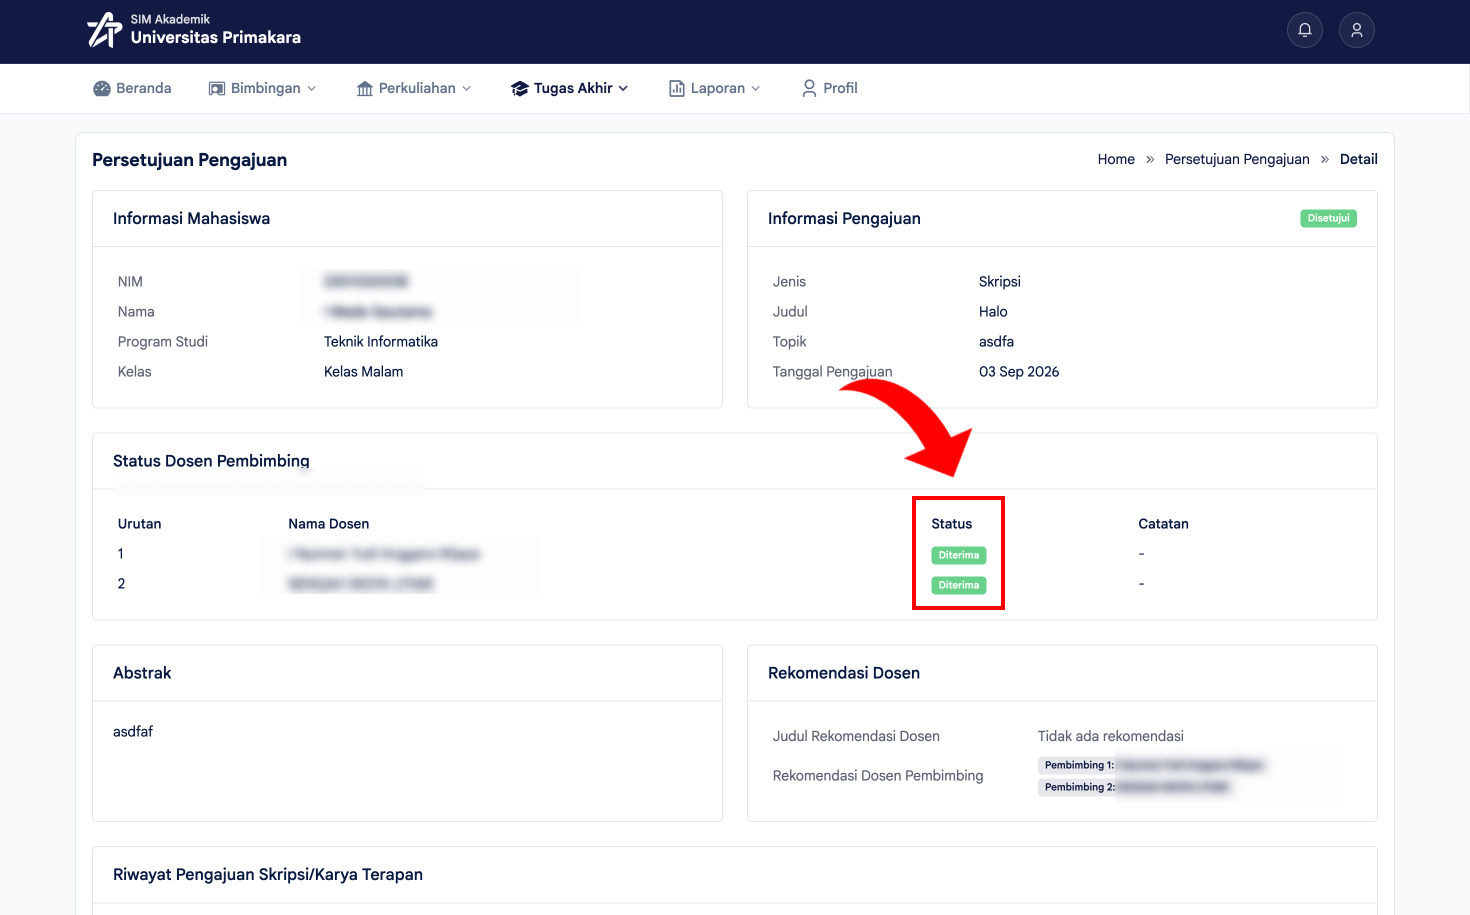The image size is (1470, 915).
Task: Open the user account icon
Action: (1357, 30)
